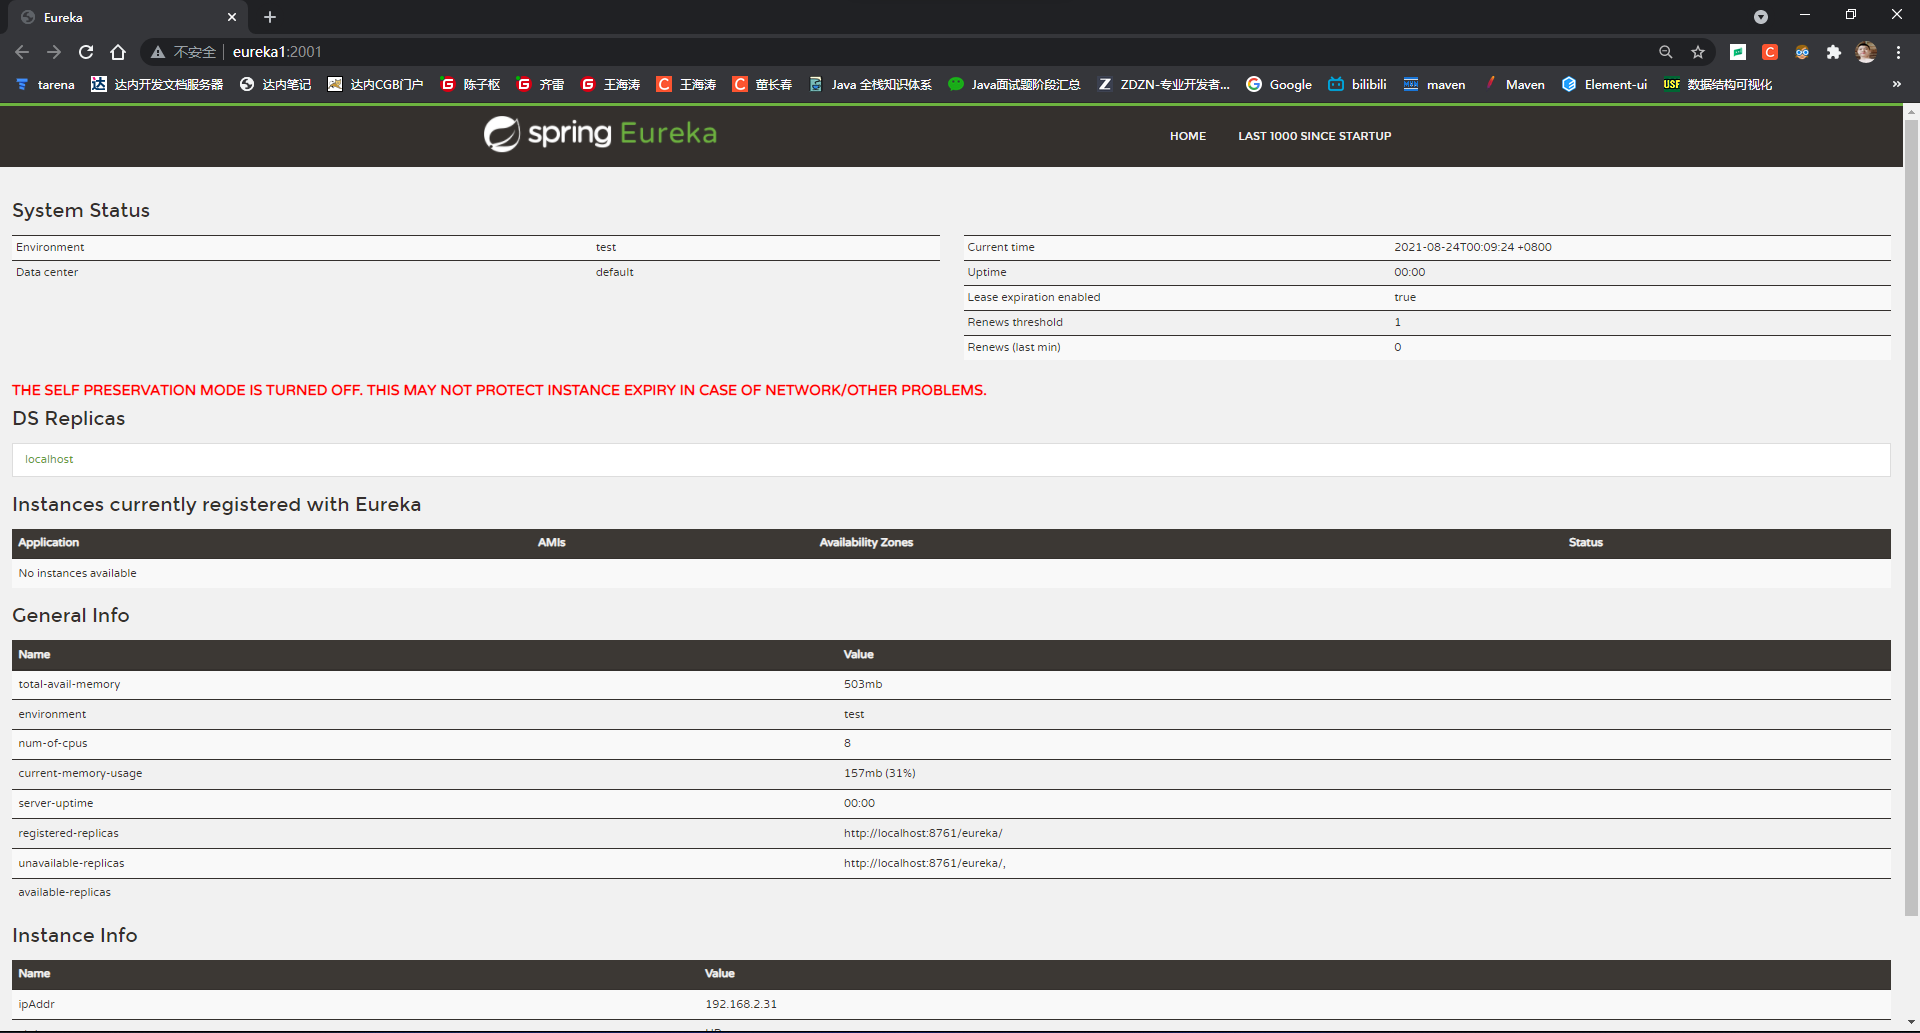The height and width of the screenshot is (1033, 1920).
Task: Bookmark this page with the star
Action: [1698, 52]
